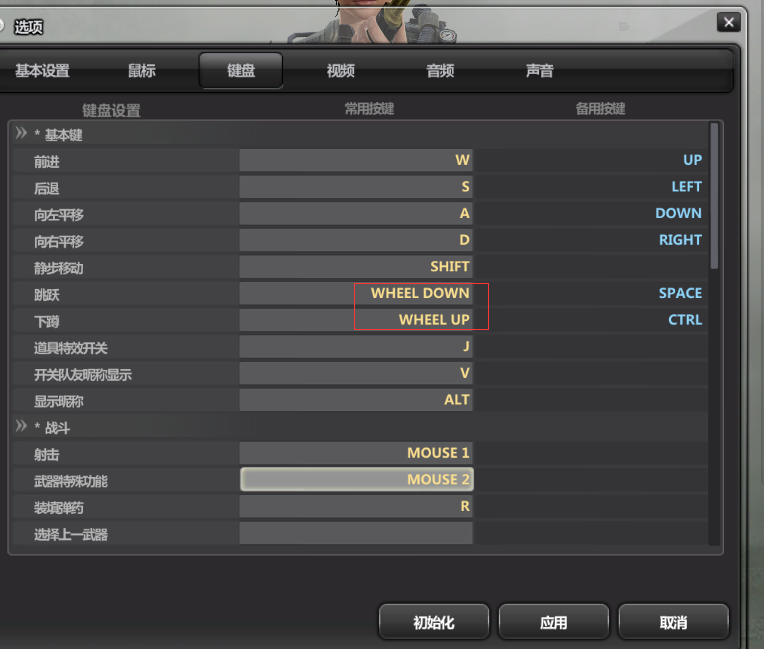Click the 初始化 reset button
764x649 pixels.
tap(434, 622)
